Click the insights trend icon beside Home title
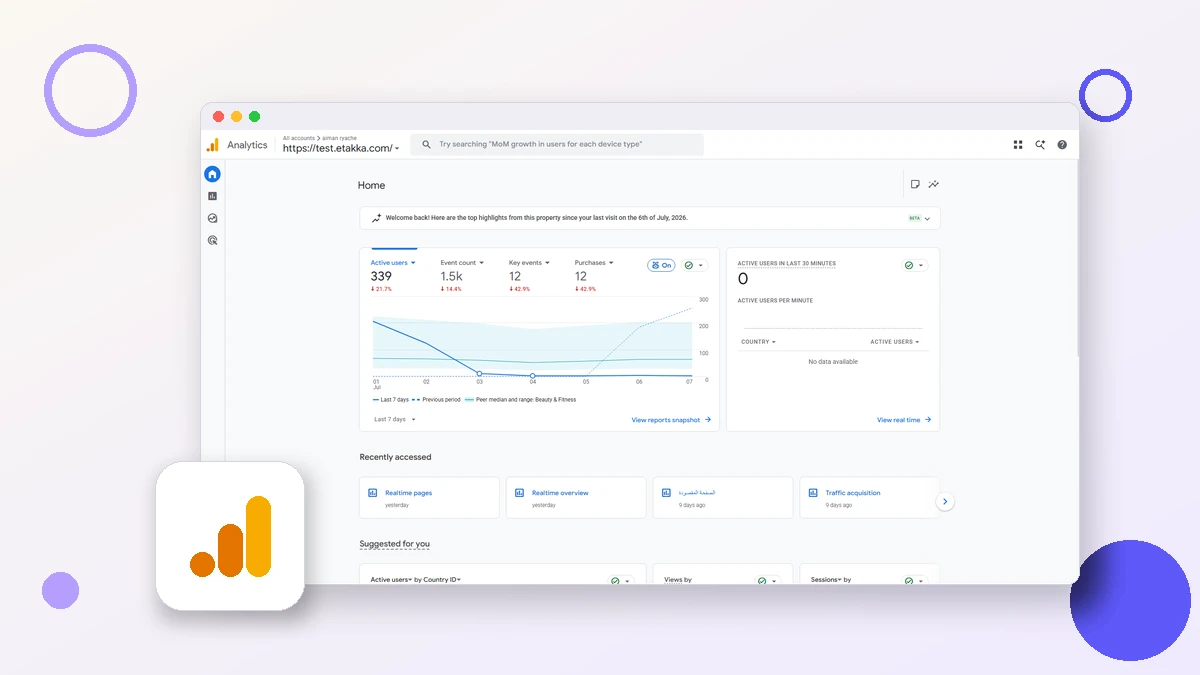 [x=933, y=184]
